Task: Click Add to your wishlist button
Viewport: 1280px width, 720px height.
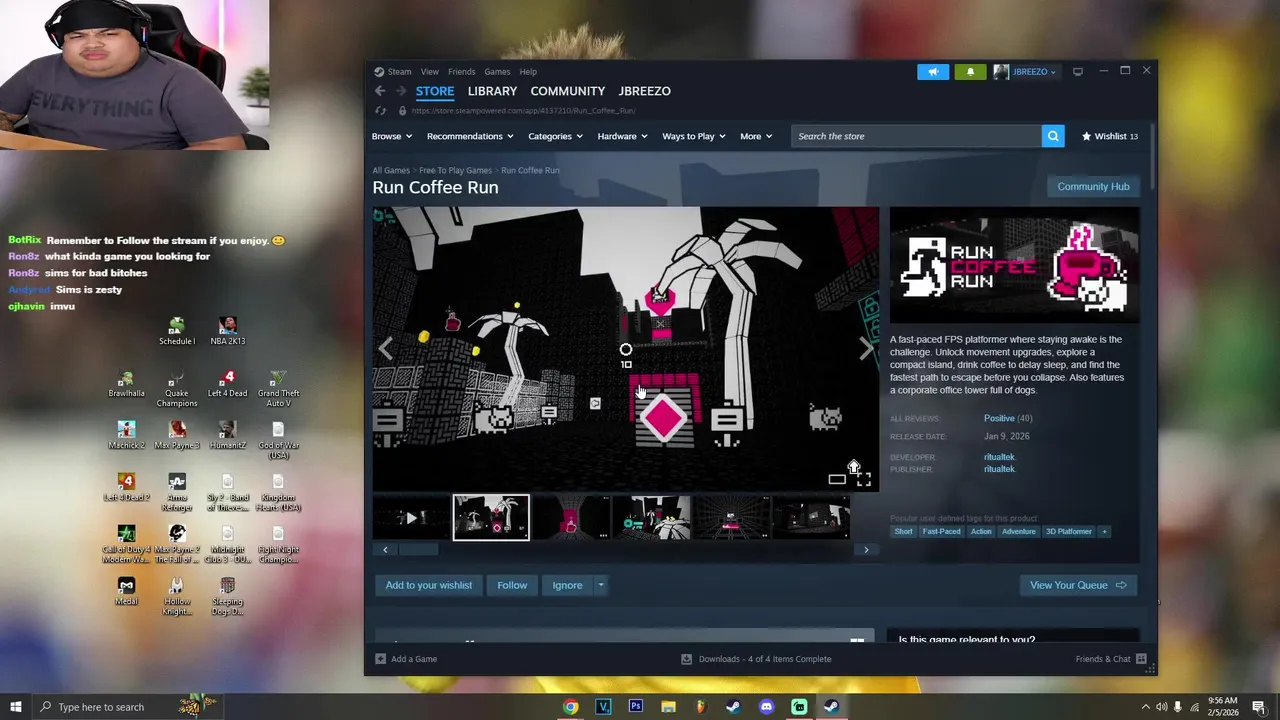Action: pyautogui.click(x=429, y=585)
